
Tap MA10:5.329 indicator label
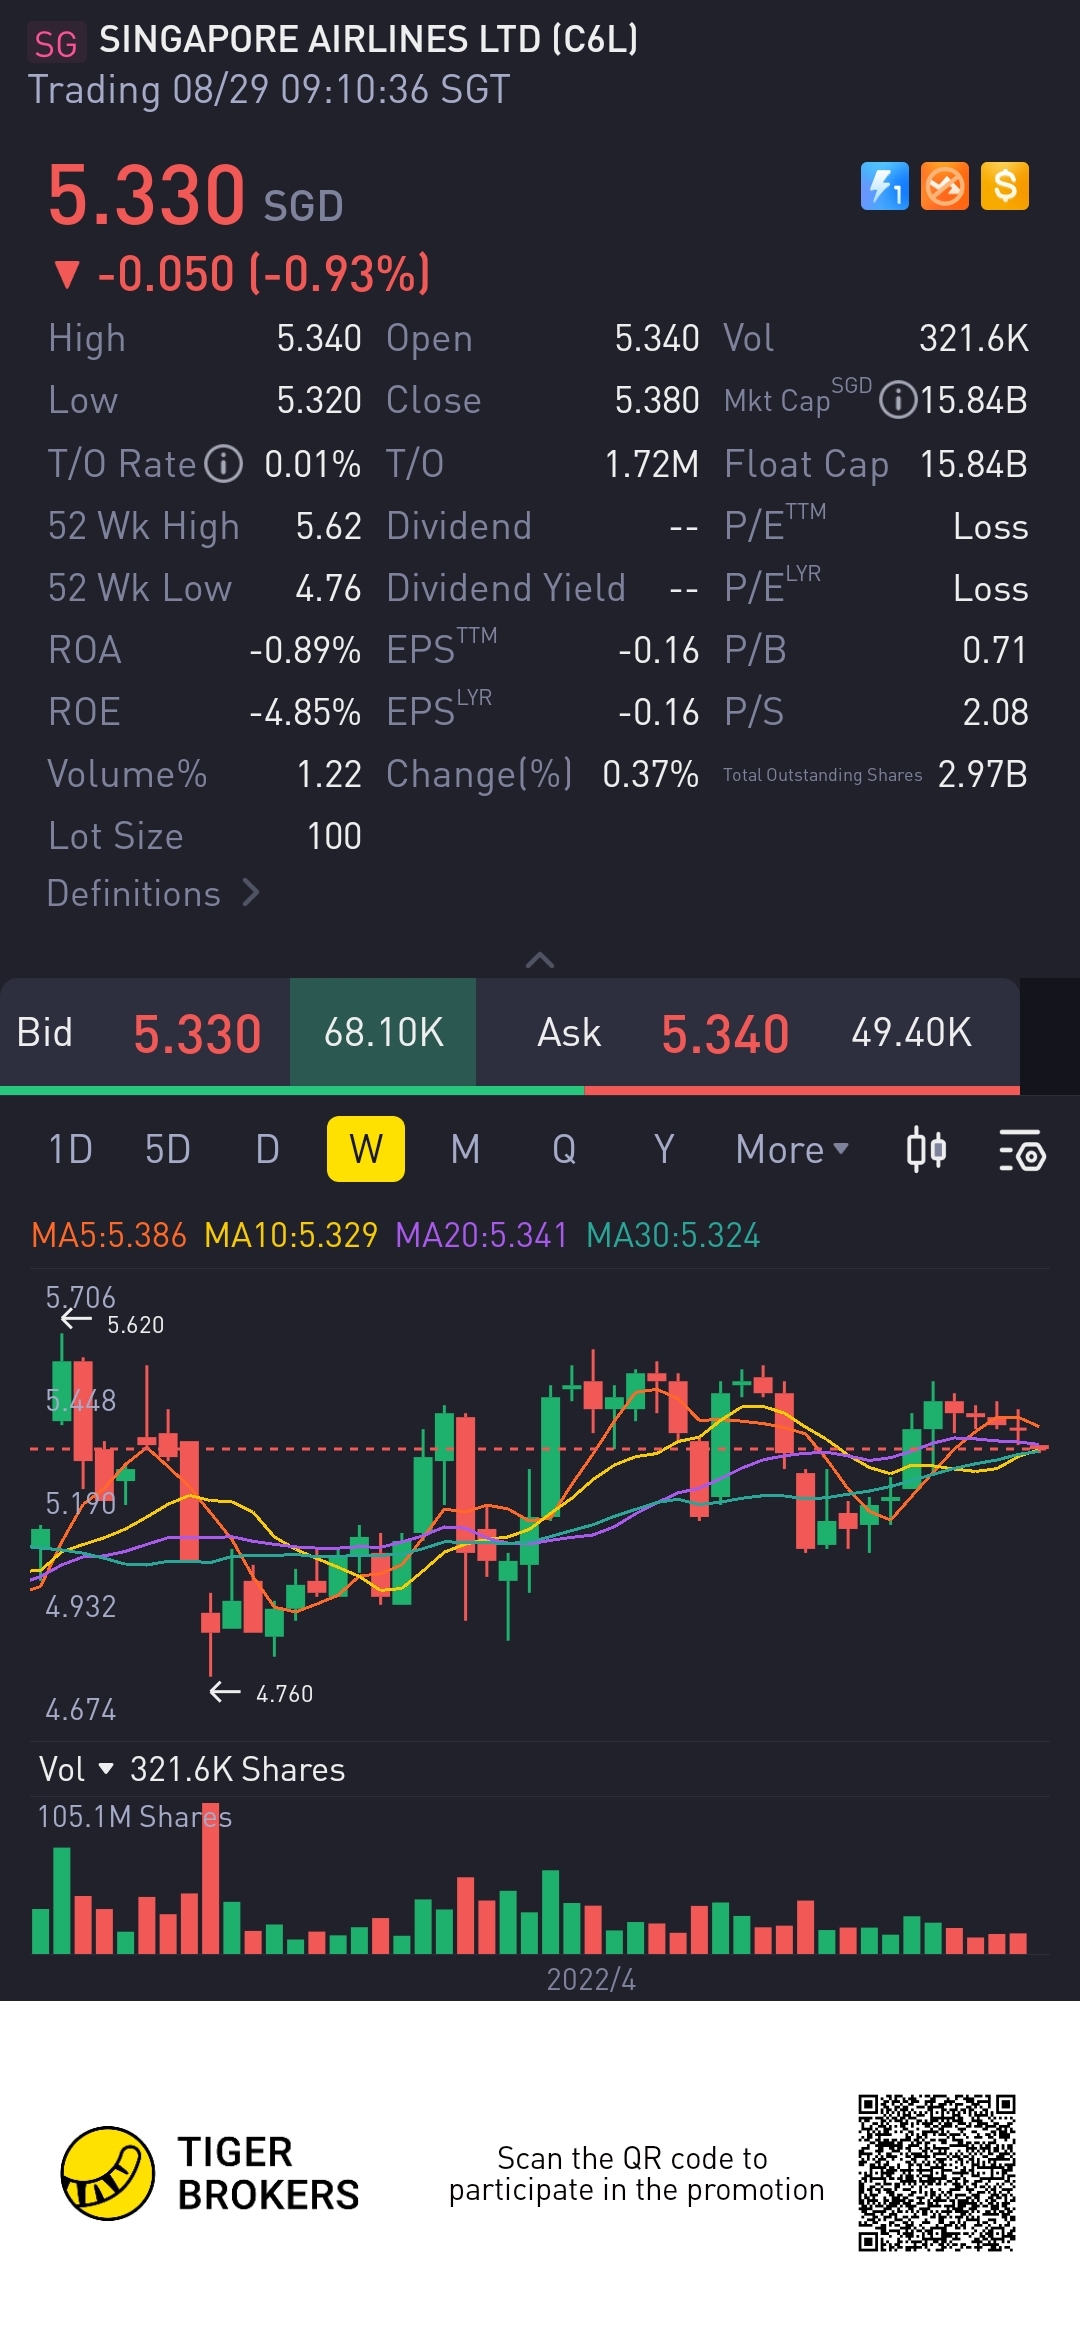coord(291,1235)
